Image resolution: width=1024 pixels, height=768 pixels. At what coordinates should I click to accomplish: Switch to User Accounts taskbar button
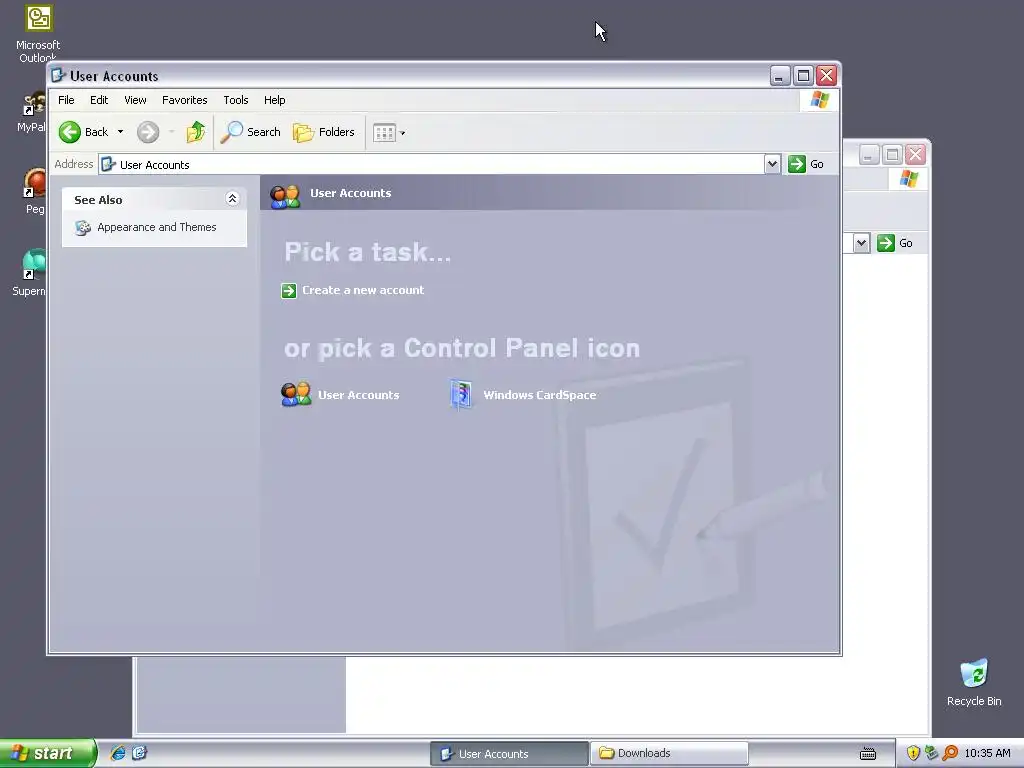pyautogui.click(x=509, y=754)
